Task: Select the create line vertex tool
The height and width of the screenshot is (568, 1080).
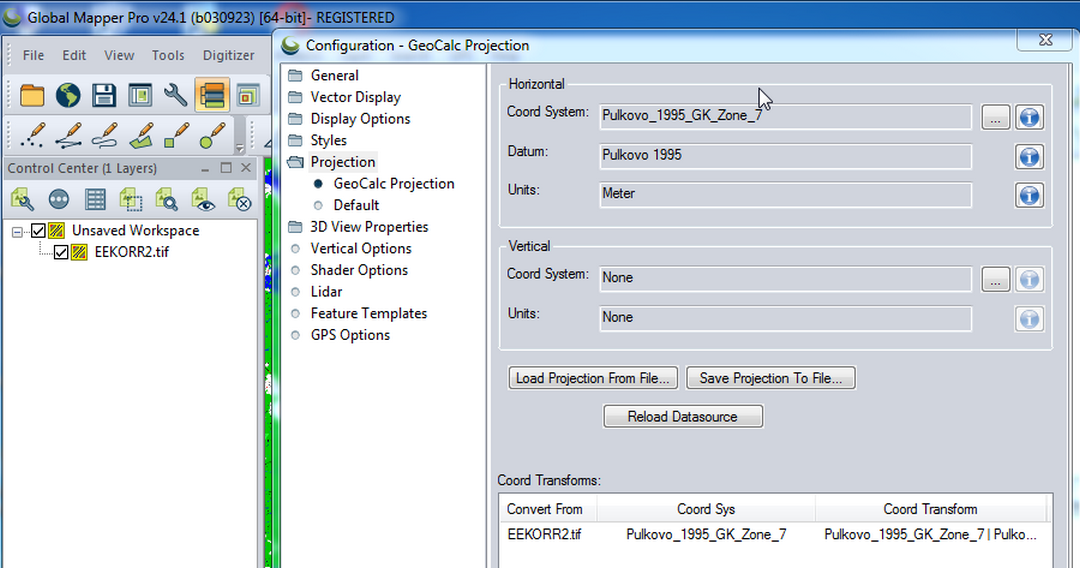Action: 68,135
